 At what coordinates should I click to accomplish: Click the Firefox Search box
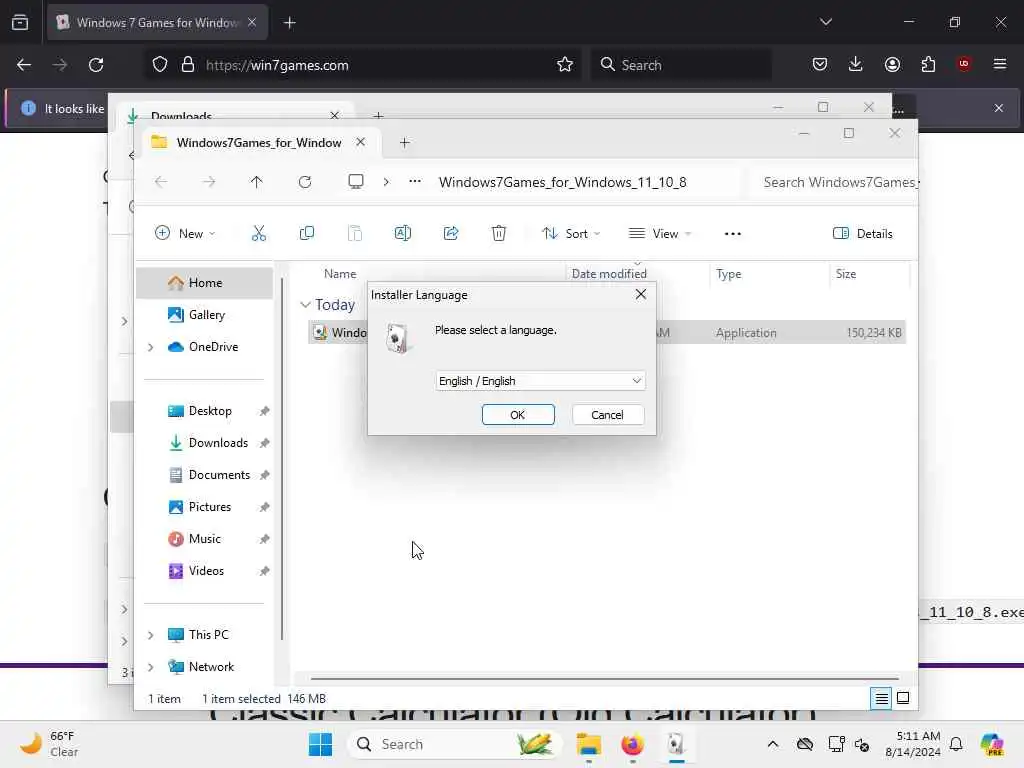click(x=680, y=65)
